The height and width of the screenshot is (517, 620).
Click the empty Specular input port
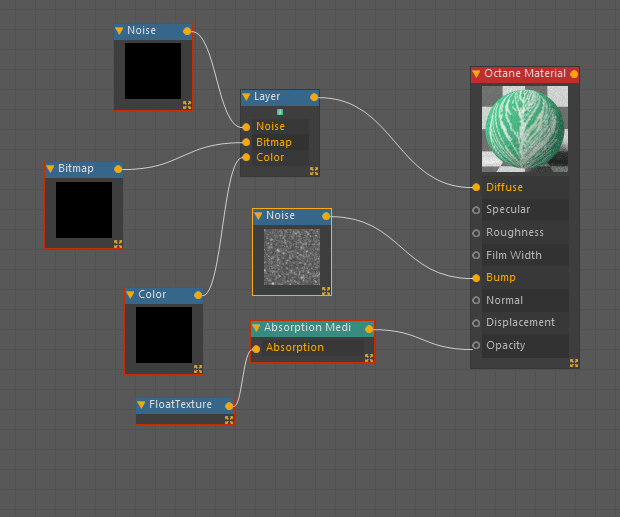(476, 210)
